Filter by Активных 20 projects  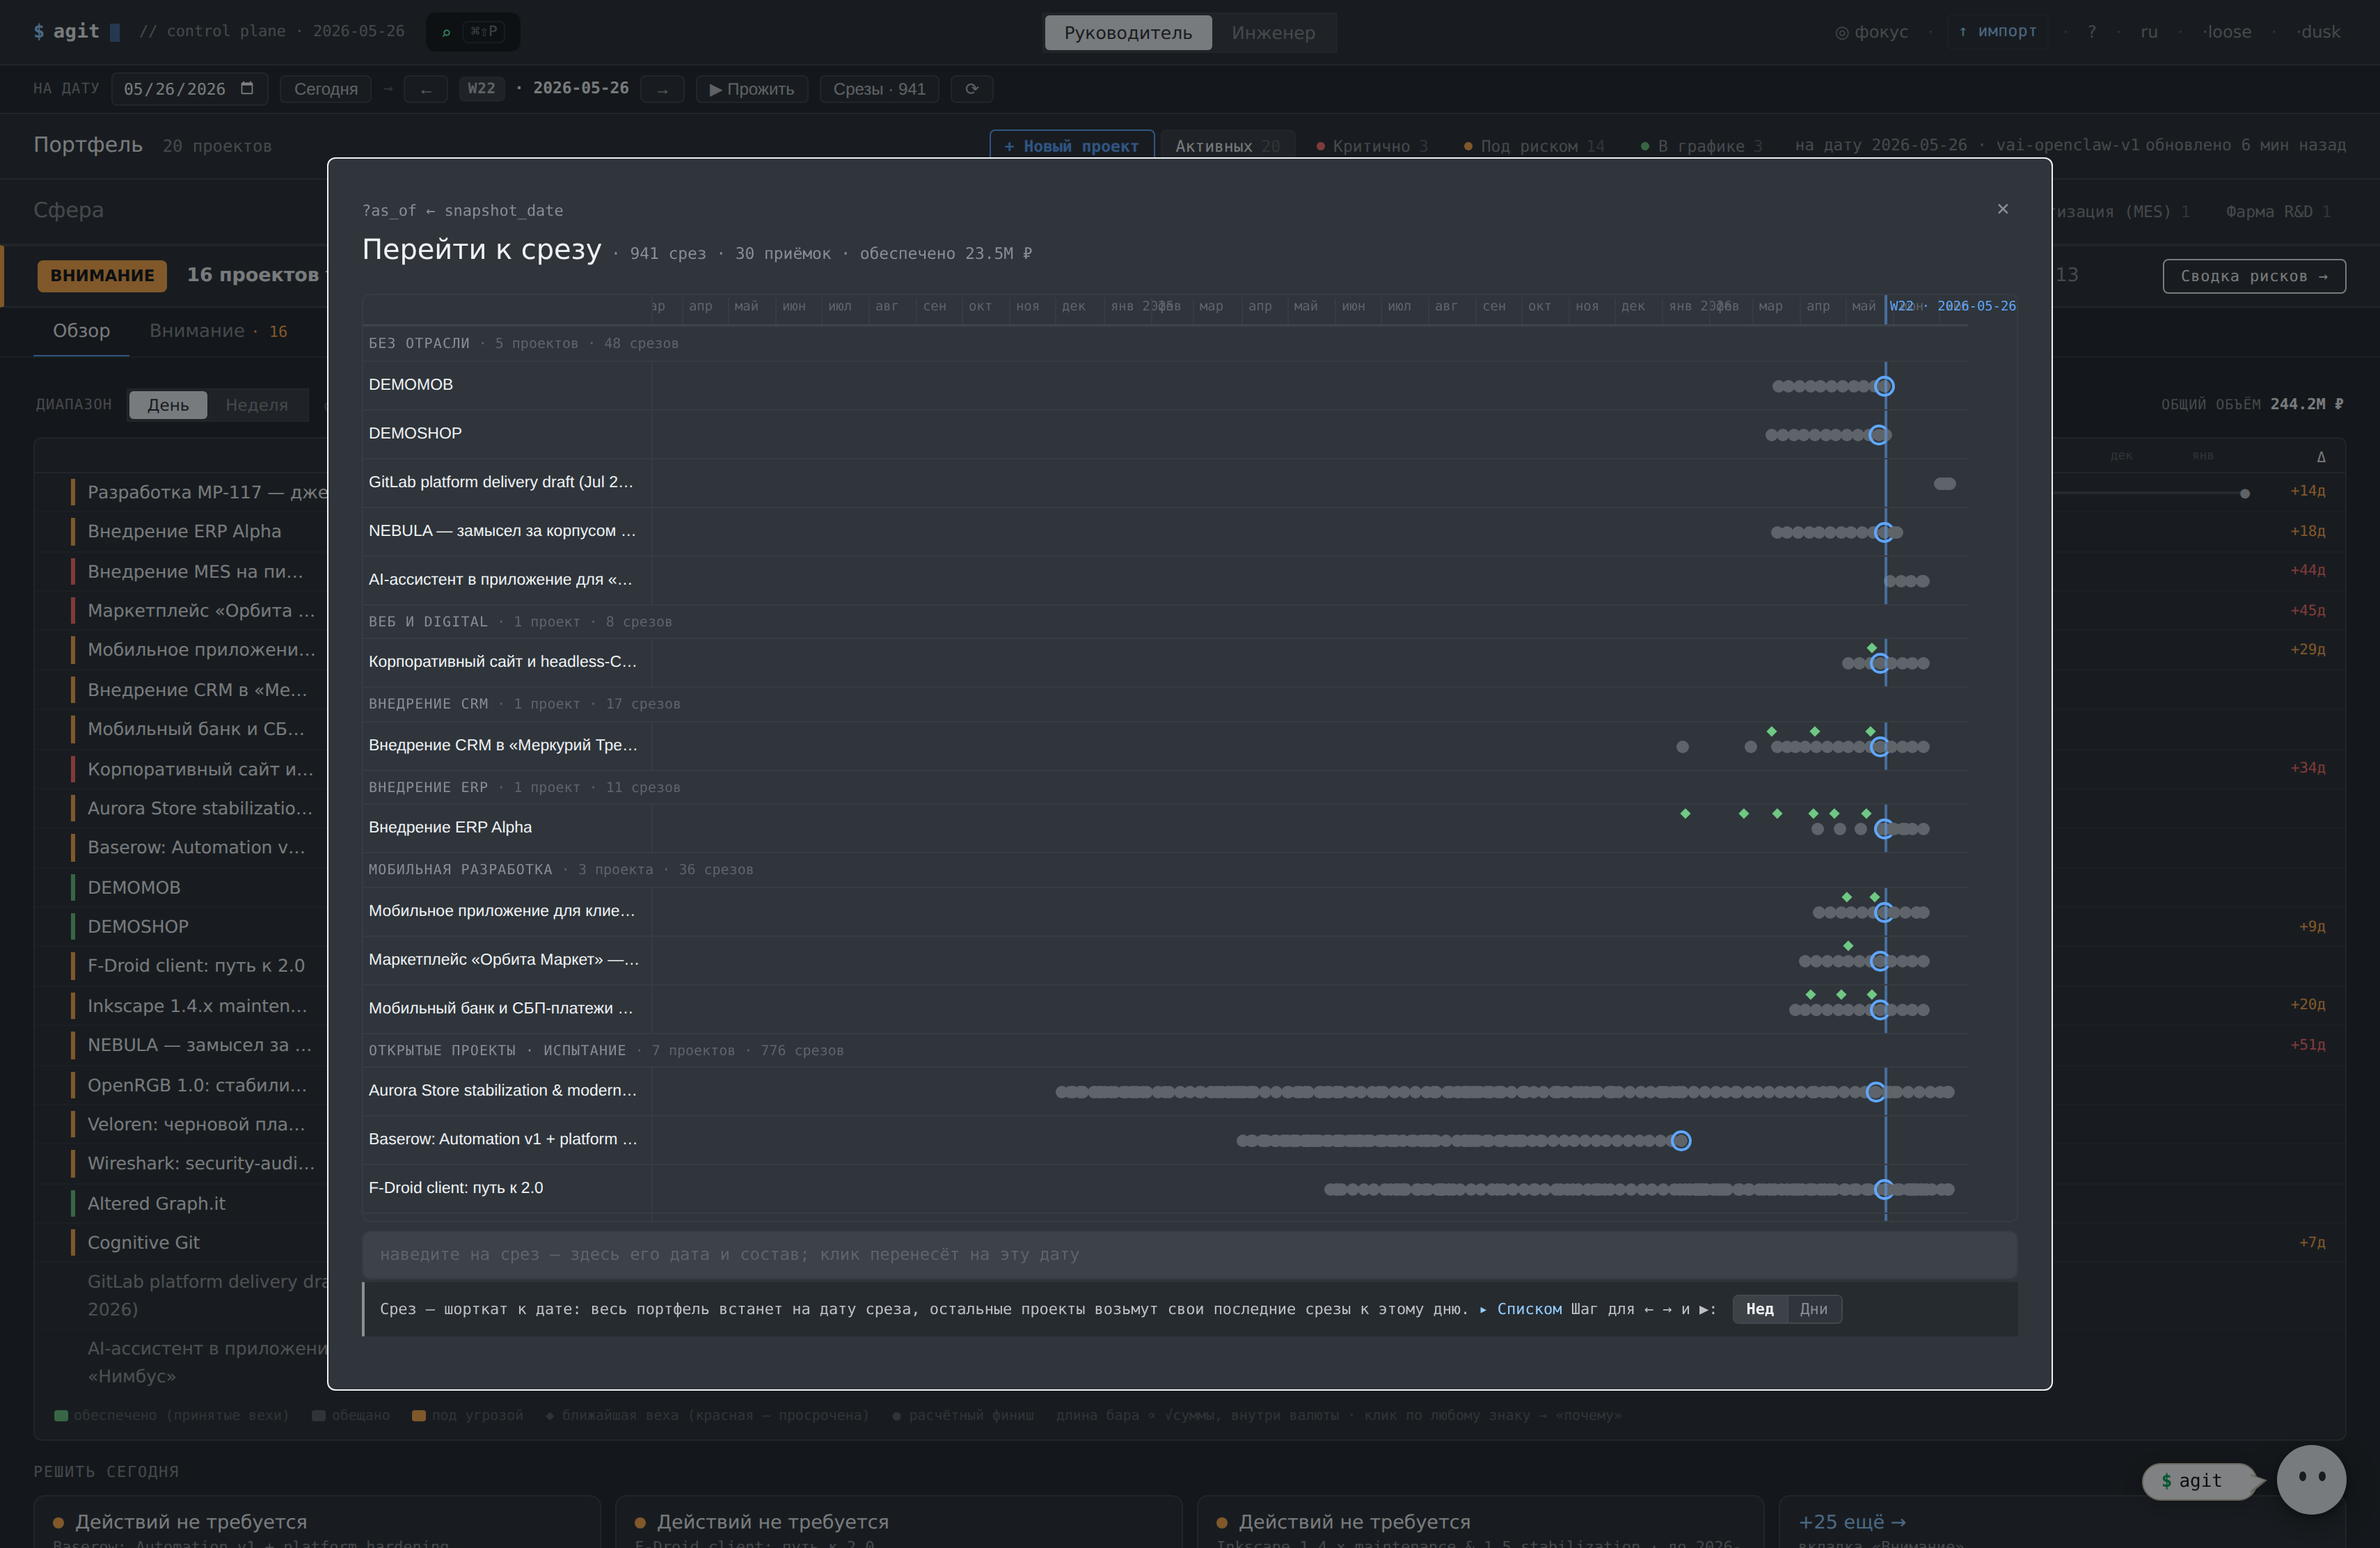[x=1227, y=146]
